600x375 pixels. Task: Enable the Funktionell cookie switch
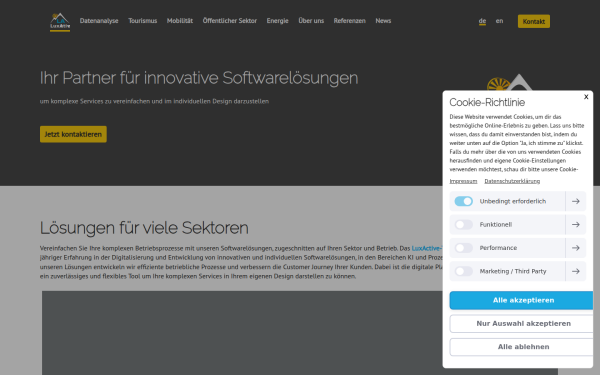point(464,225)
